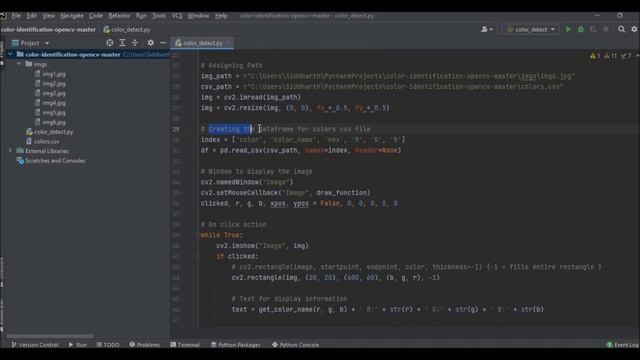
Task: Open Problems tool window
Action: point(144,344)
